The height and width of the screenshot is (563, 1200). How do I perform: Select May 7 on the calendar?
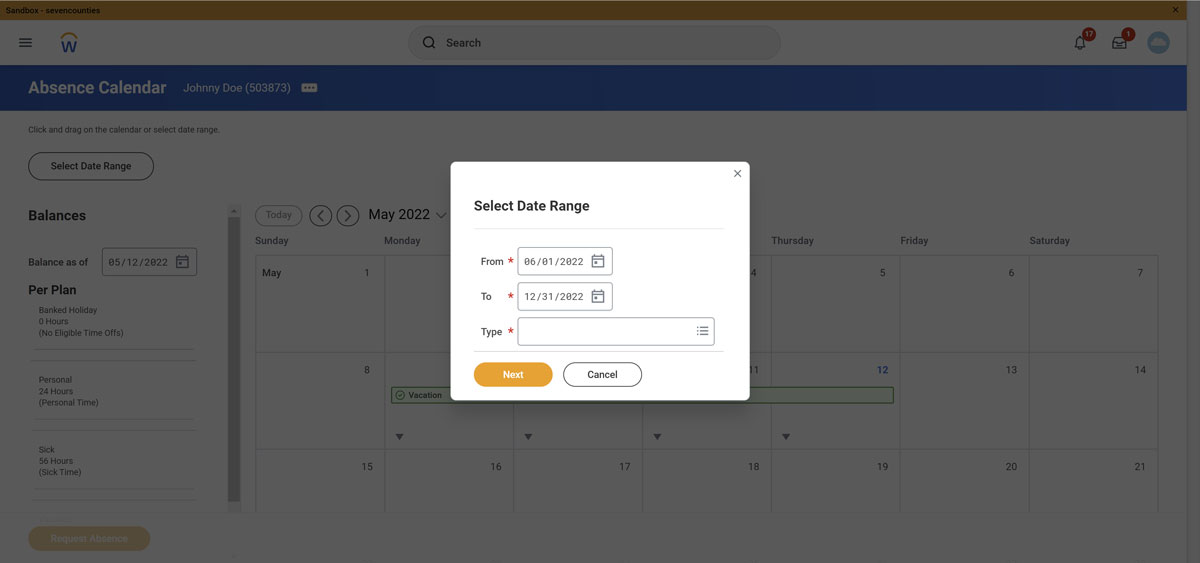(1093, 304)
